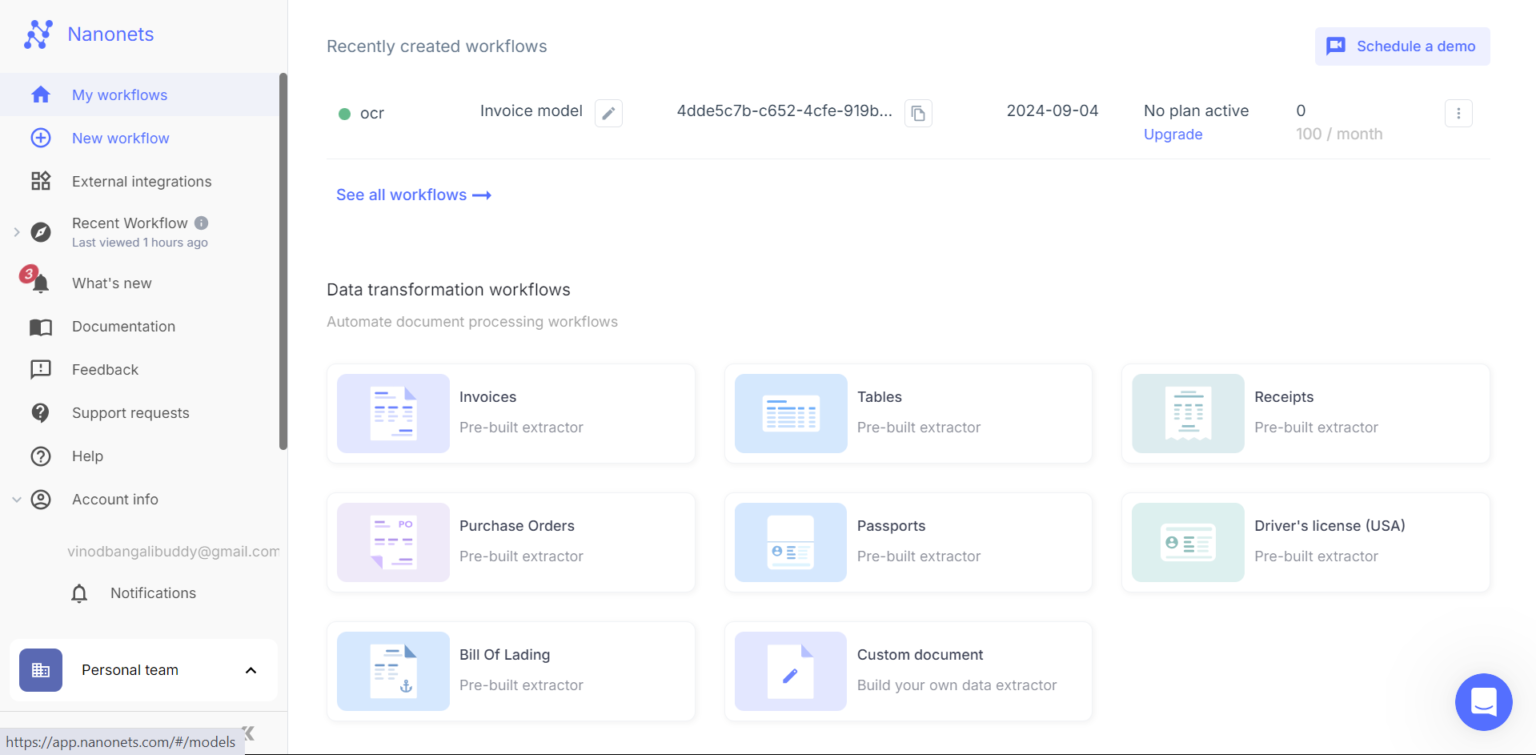Click the Receipts extractor thumbnail

(x=1188, y=413)
